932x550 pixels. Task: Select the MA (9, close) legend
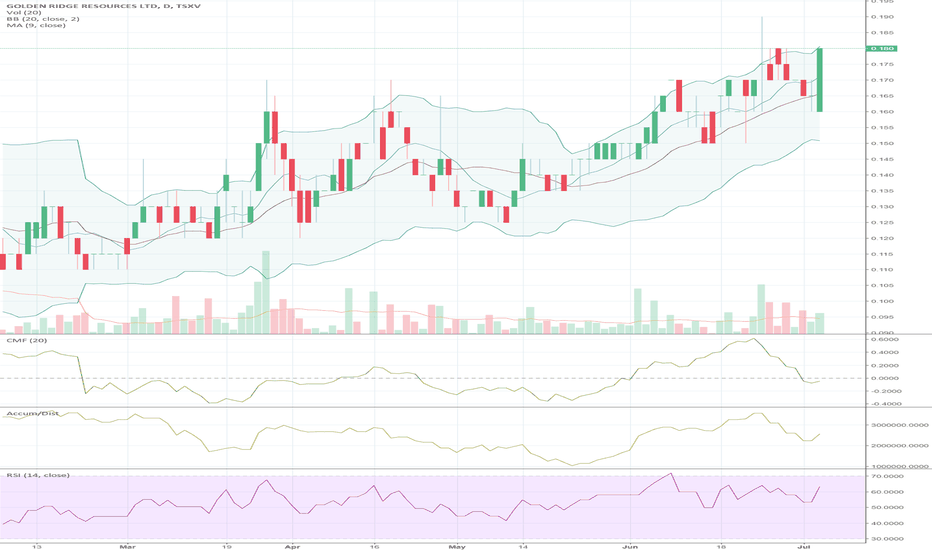pos(36,26)
